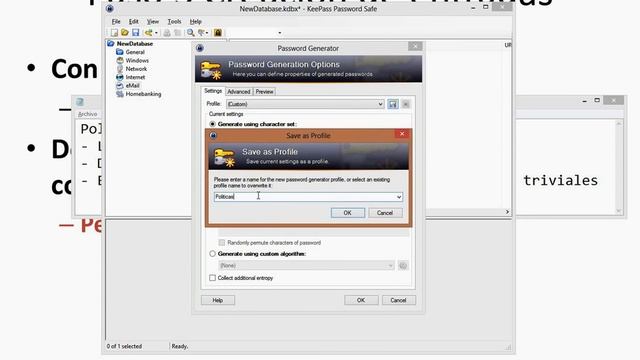Close the Save as Profile dialog
This screenshot has height=360, width=640.
(x=402, y=134)
